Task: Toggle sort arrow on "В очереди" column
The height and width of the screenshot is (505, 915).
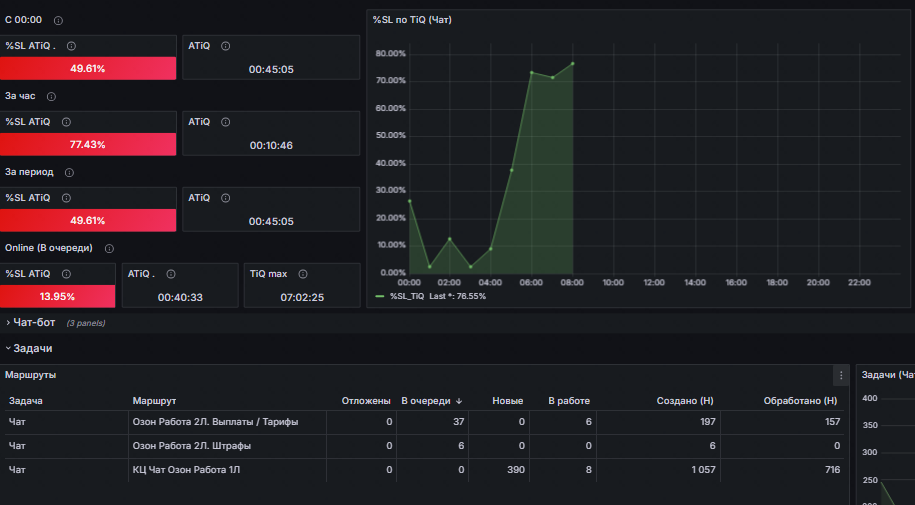Action: point(459,401)
